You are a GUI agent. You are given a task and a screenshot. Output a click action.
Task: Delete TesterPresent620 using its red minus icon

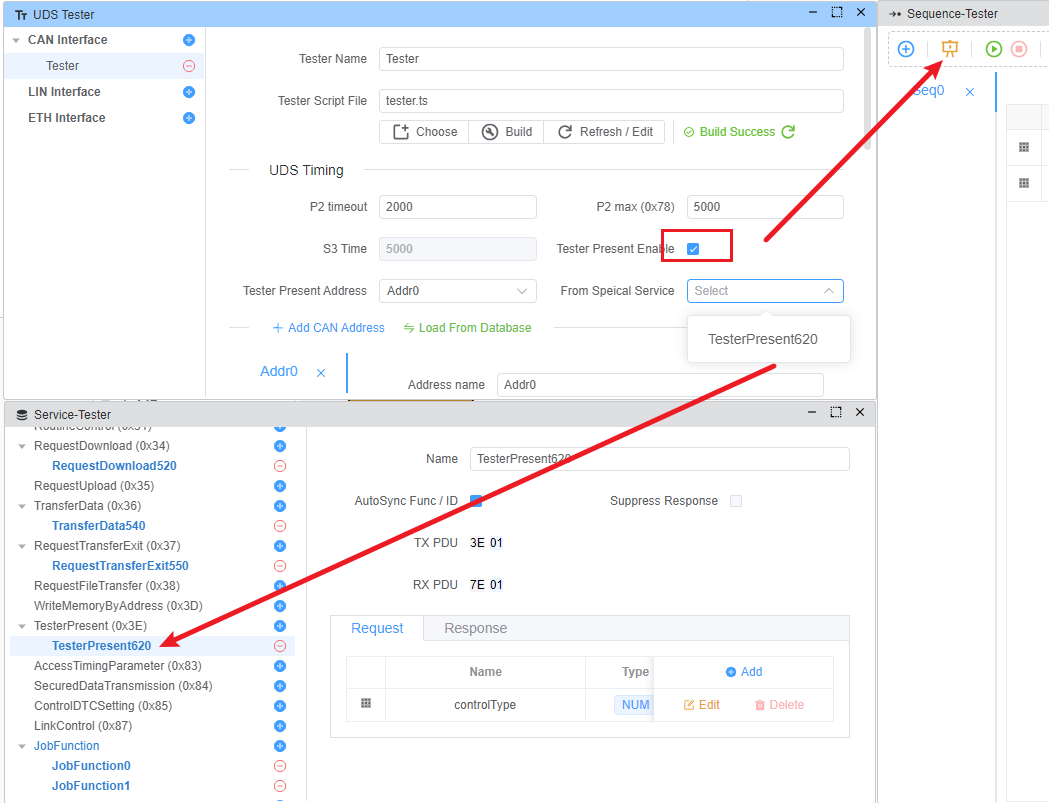[x=280, y=646]
